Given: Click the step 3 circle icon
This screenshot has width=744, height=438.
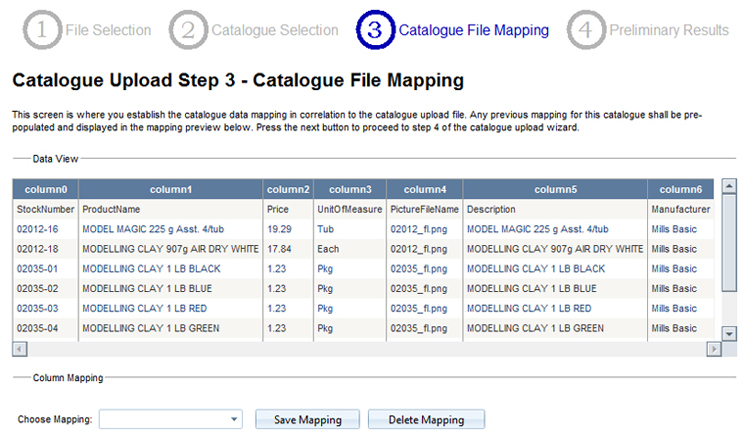Looking at the screenshot, I should [374, 30].
